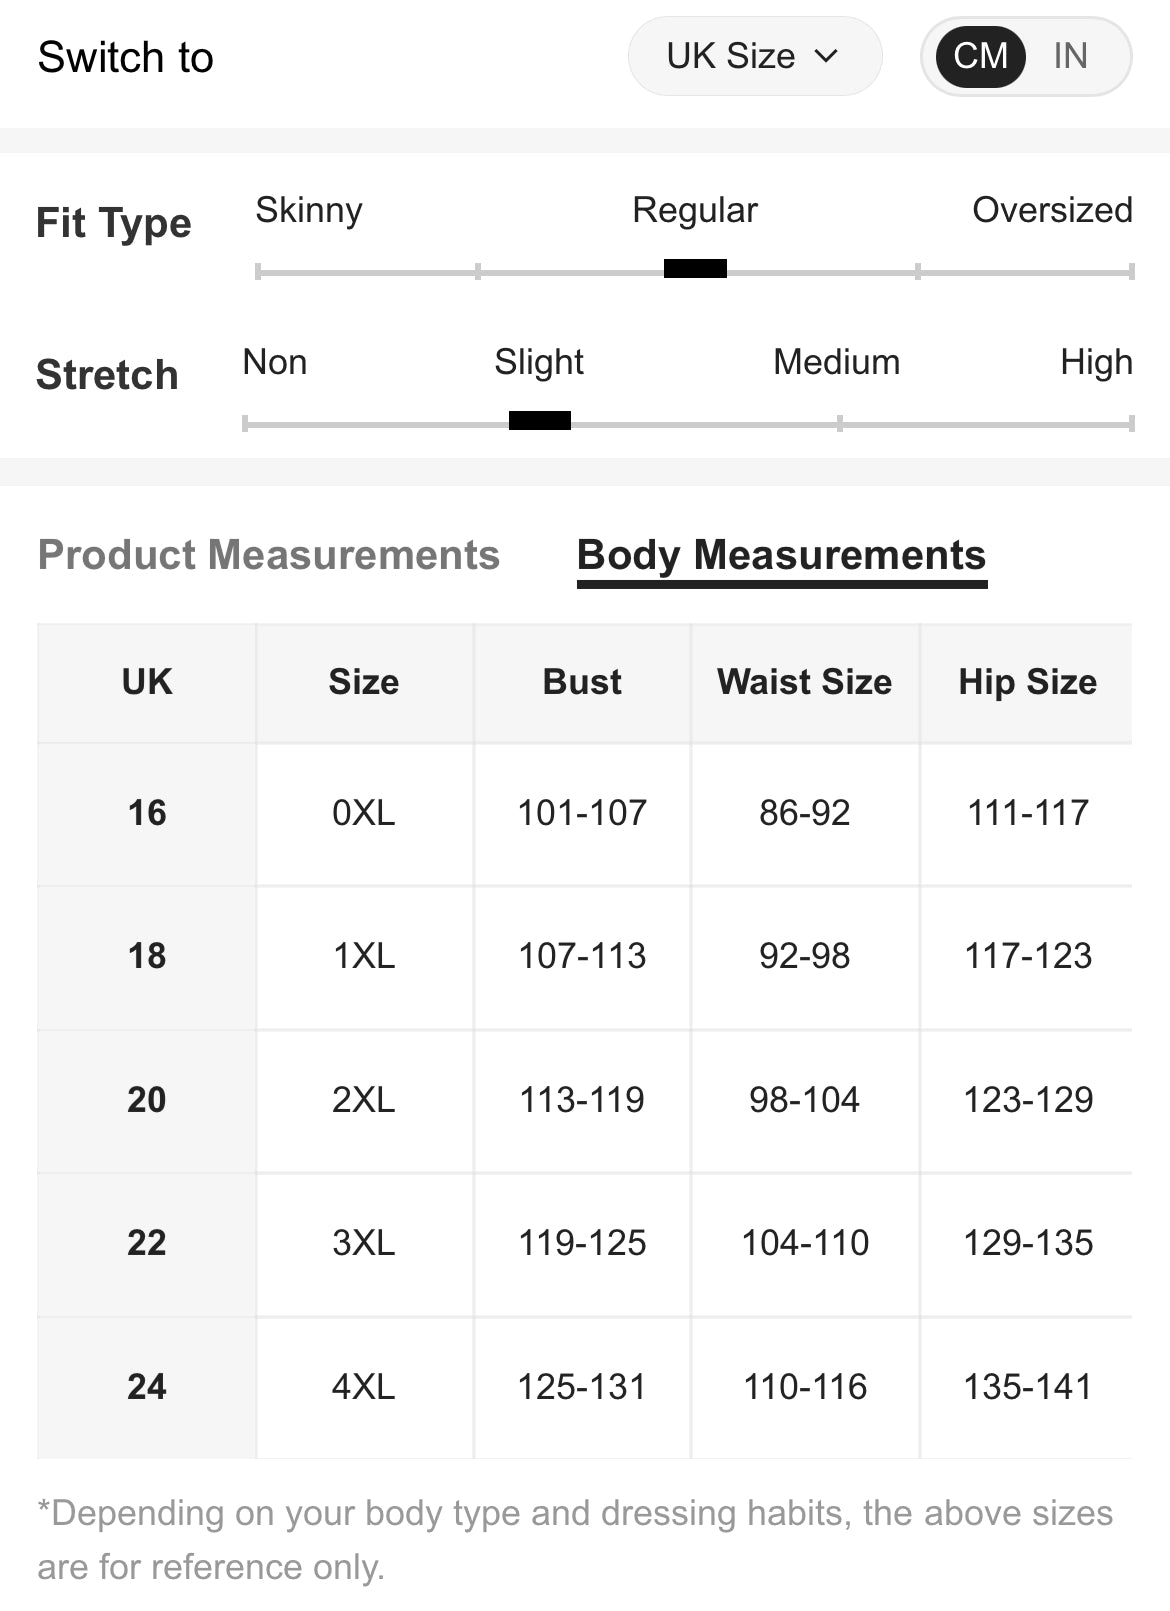Click the High stretch label
Viewport: 1170px width, 1611px height.
tap(1096, 362)
